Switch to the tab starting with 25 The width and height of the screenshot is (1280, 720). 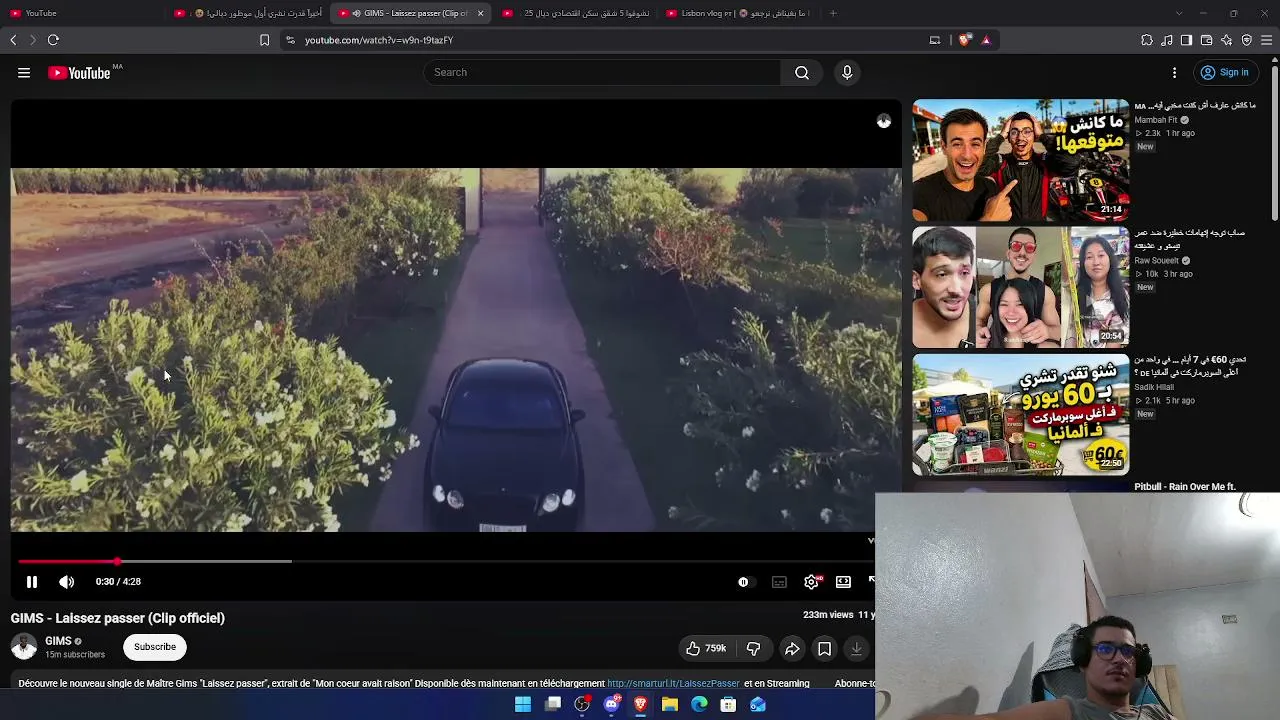(575, 13)
